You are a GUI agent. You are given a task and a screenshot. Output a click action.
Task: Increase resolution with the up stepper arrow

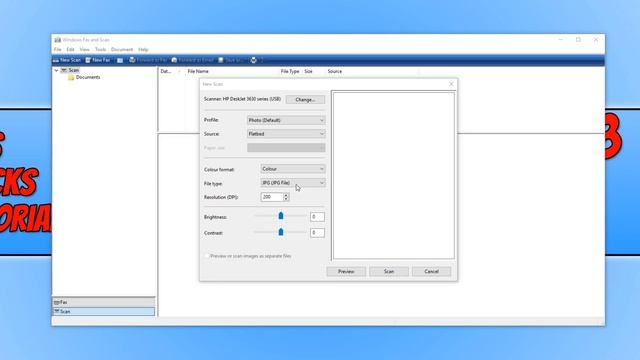coord(286,195)
